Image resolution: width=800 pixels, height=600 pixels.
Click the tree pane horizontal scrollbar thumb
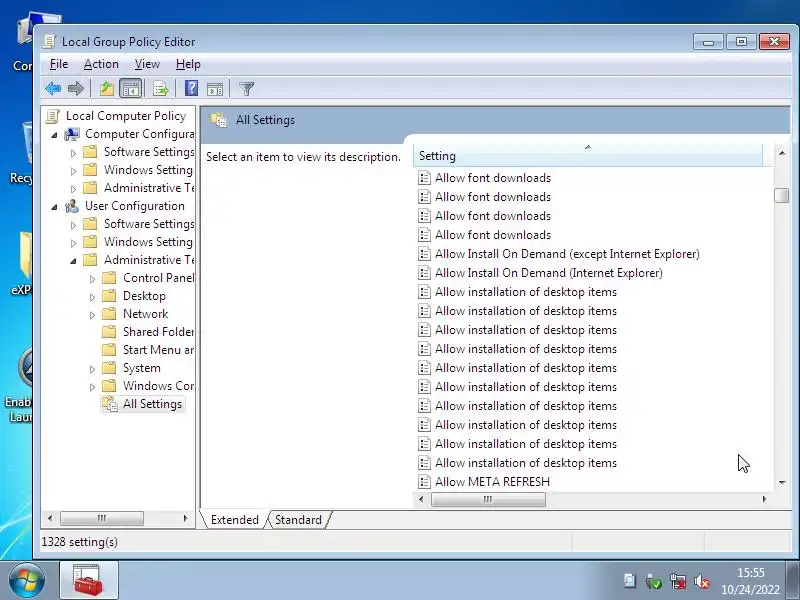[x=102, y=518]
